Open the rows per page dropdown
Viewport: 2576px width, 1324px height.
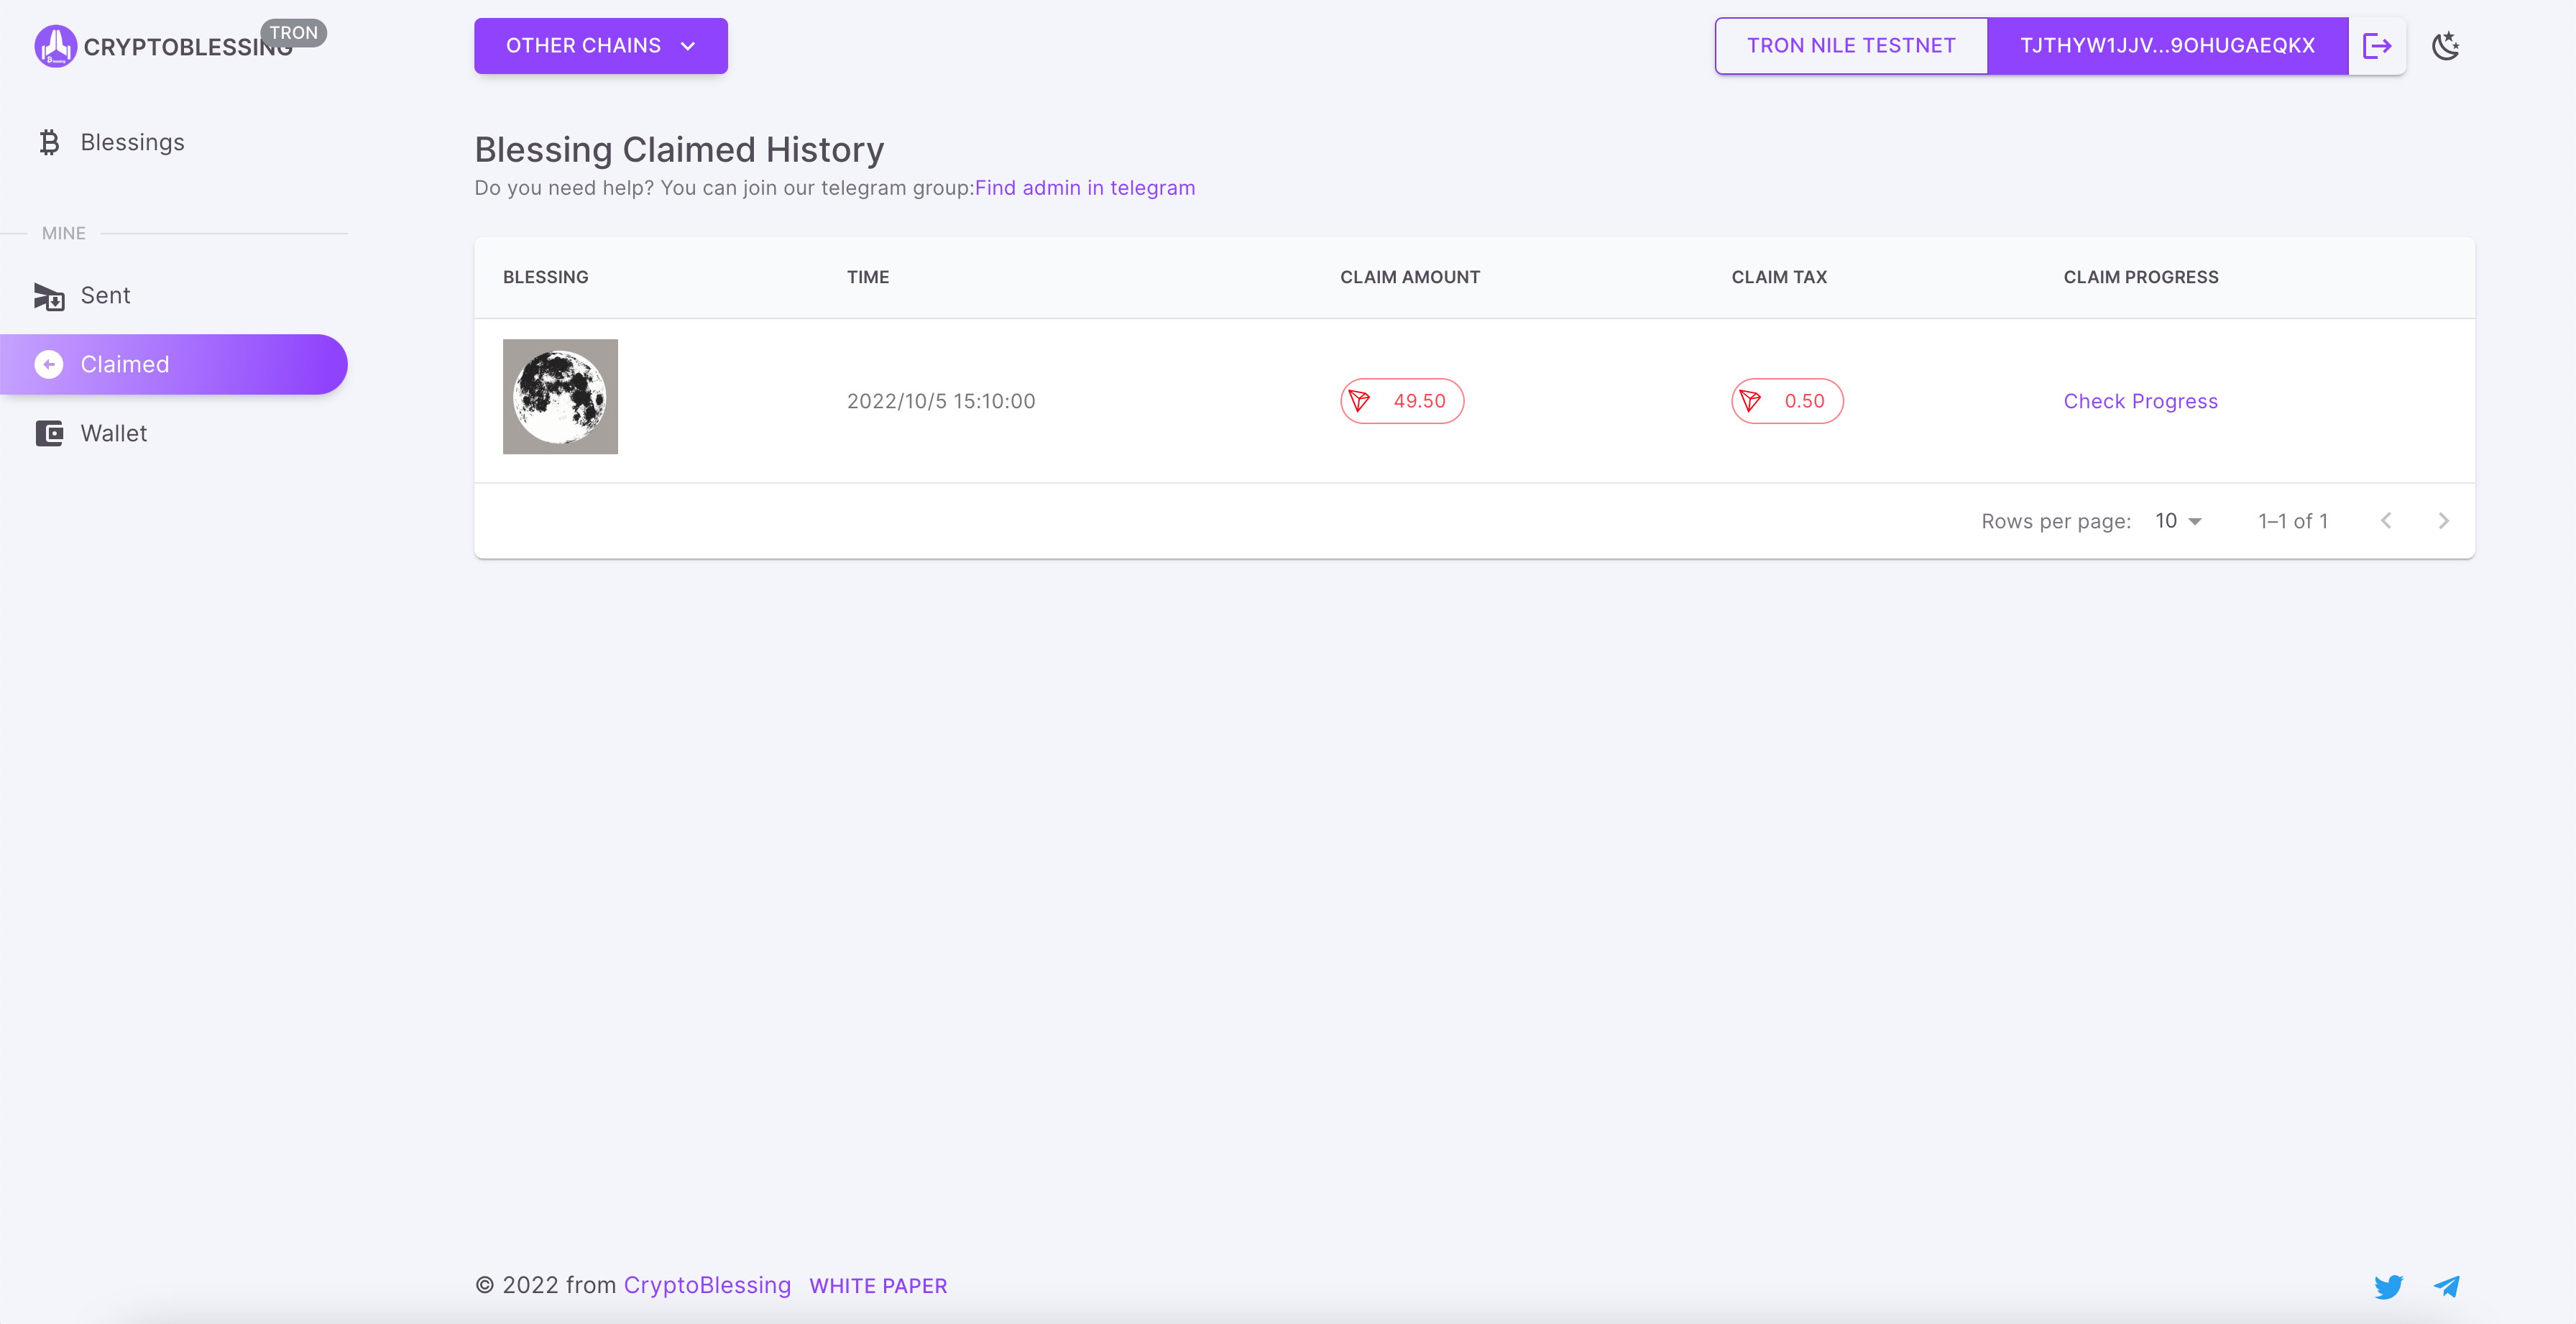coord(2178,521)
